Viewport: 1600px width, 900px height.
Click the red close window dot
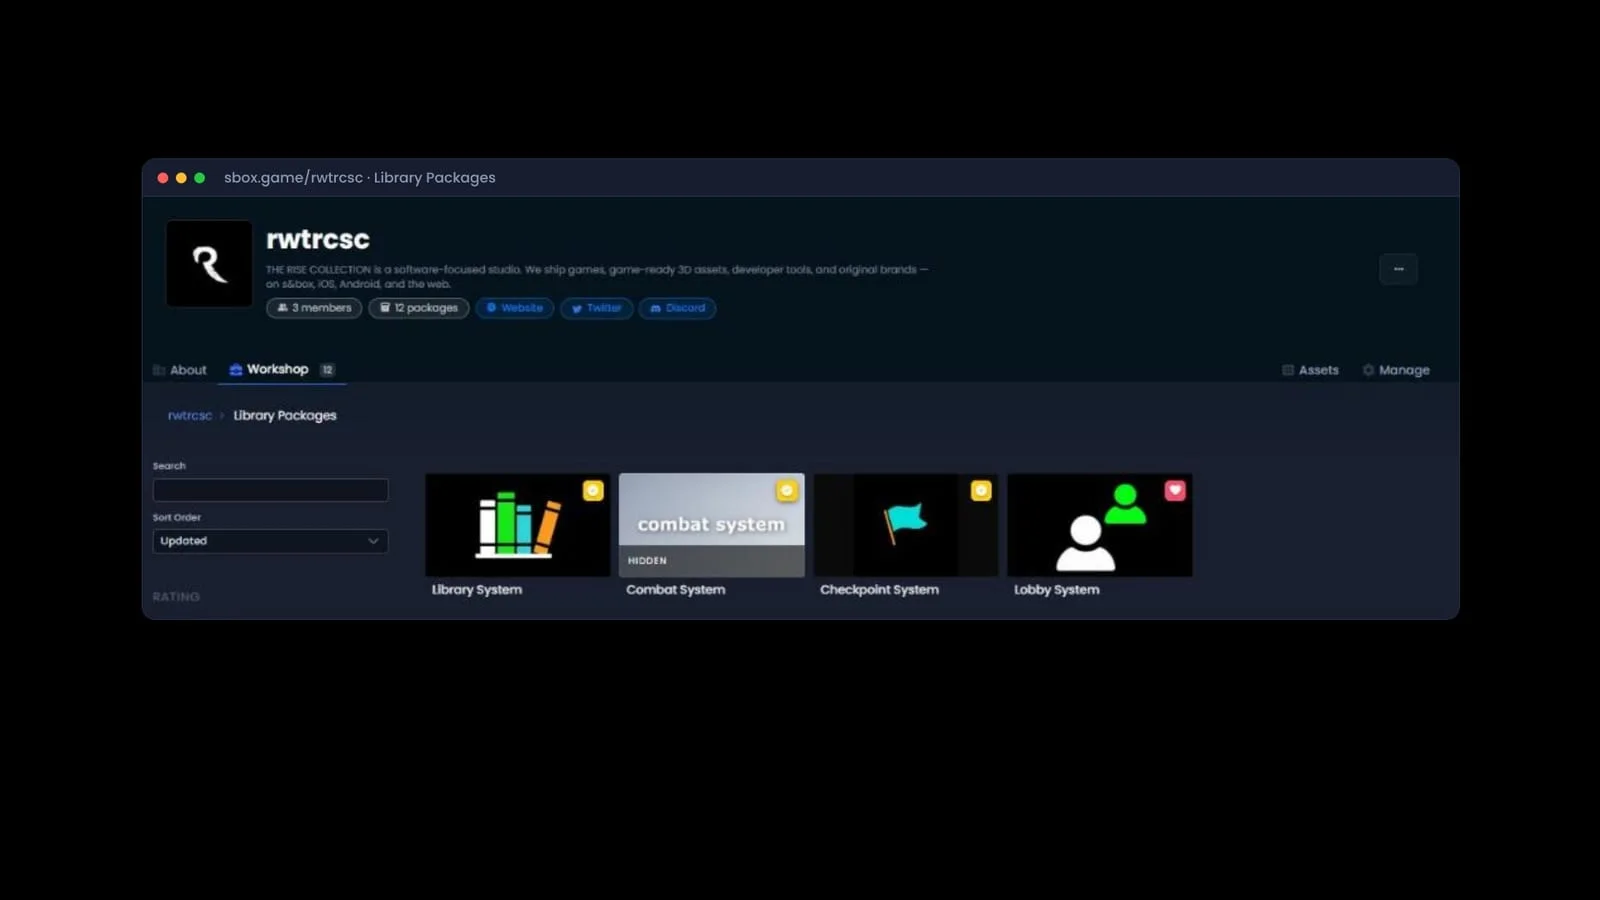coord(163,178)
